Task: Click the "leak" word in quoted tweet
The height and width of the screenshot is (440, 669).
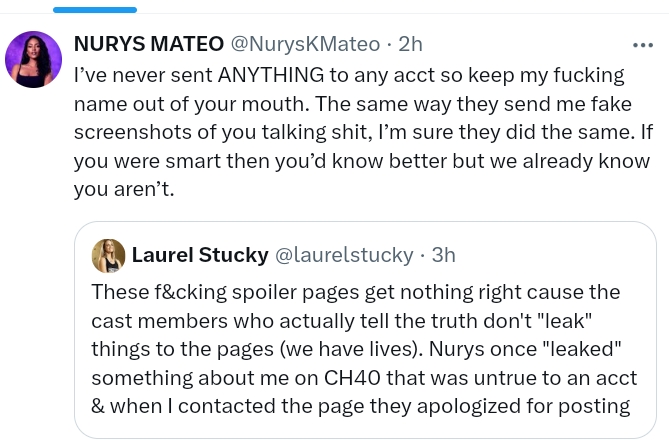Action: pos(563,321)
